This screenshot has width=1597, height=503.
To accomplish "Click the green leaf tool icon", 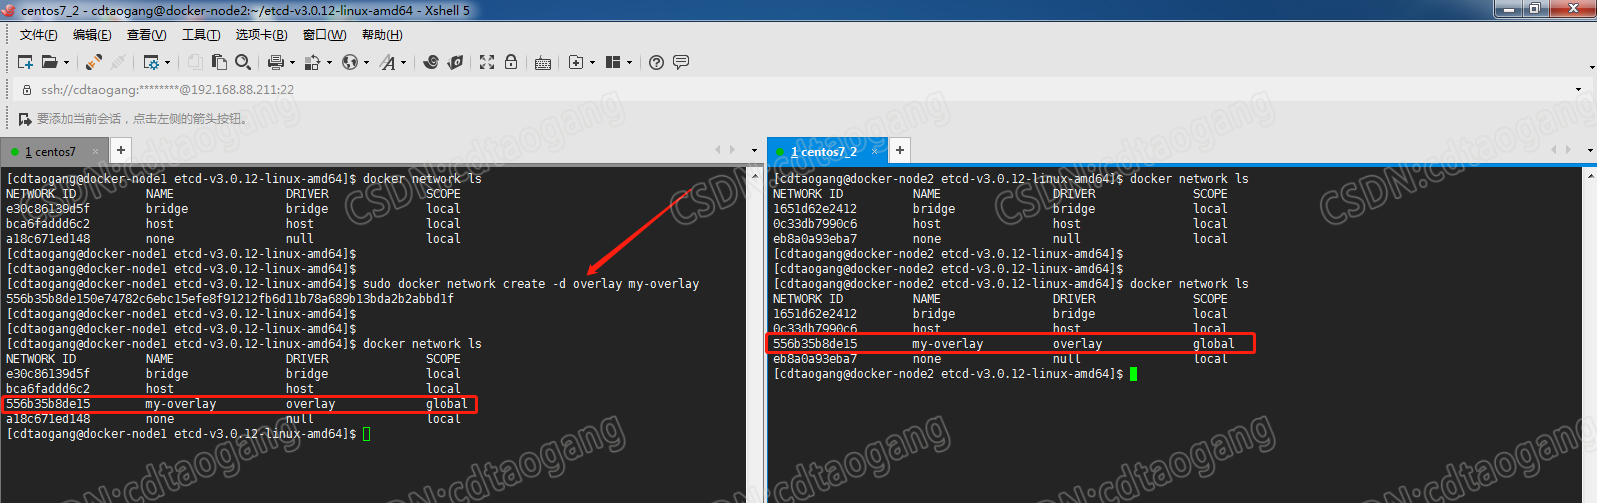I will [x=455, y=62].
